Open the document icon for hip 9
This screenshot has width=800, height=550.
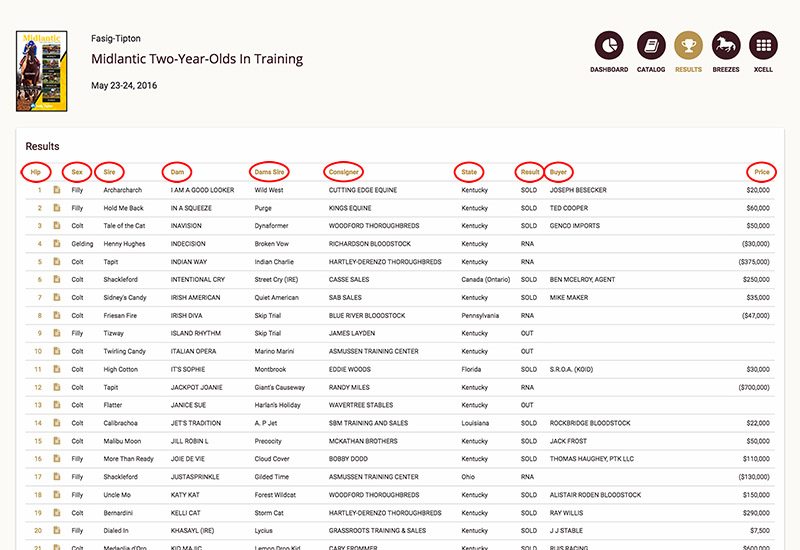(57, 333)
